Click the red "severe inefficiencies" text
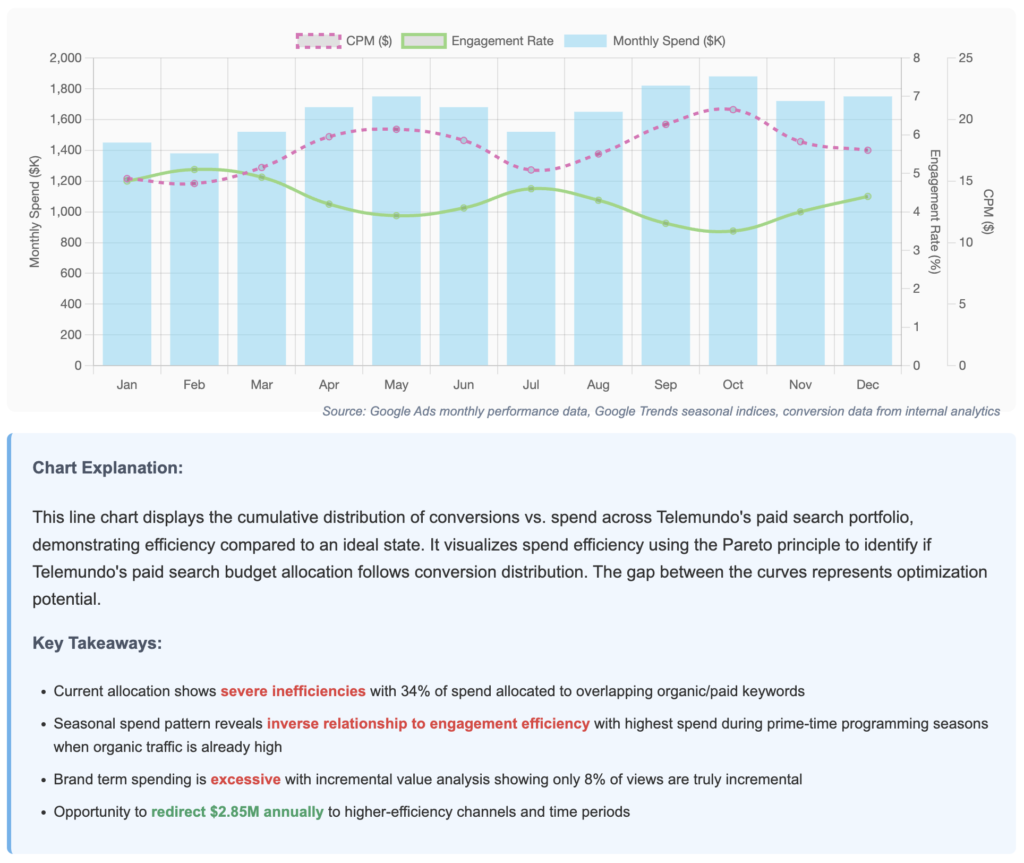 293,691
